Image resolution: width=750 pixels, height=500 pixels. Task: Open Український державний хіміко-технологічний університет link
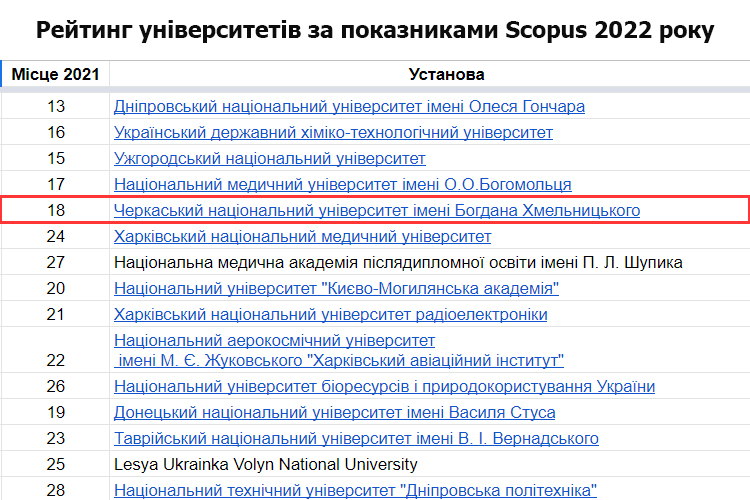(333, 132)
